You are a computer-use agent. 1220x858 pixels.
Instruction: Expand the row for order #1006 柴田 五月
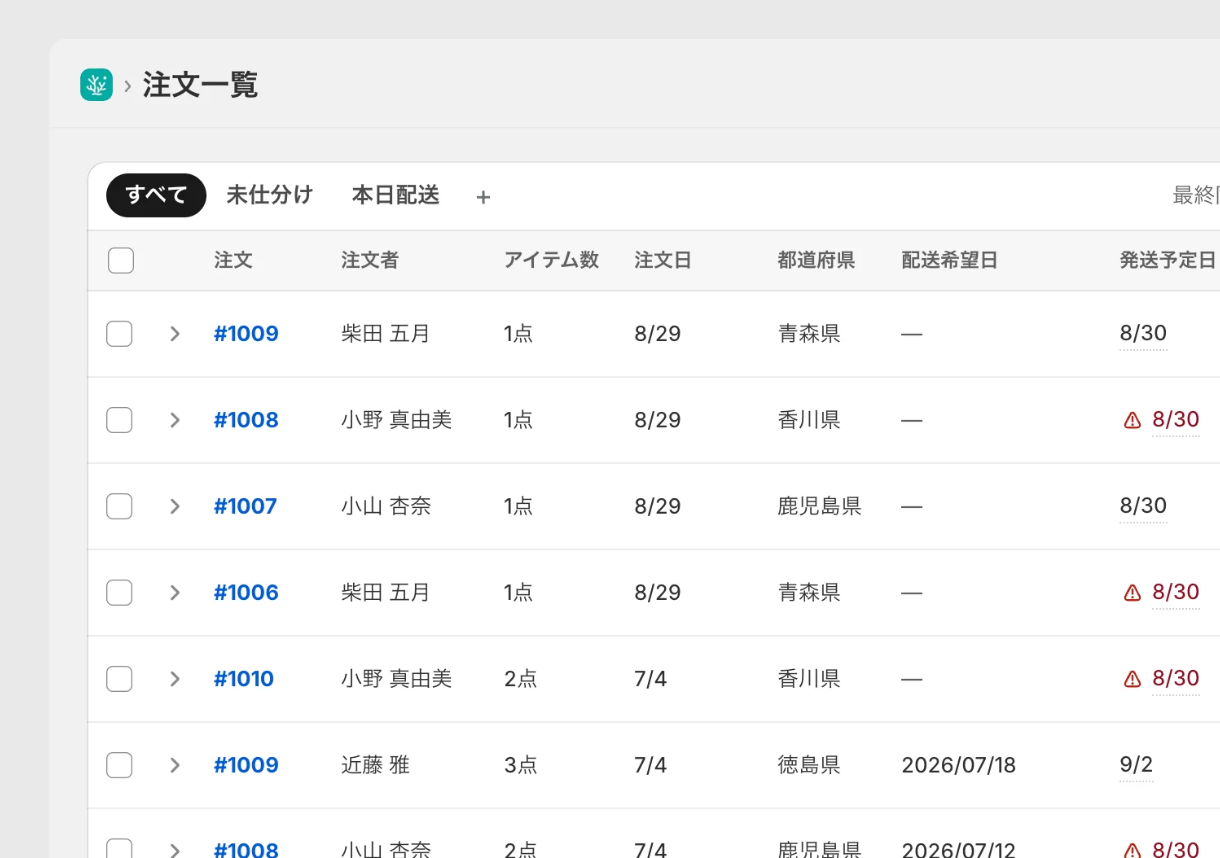[175, 592]
